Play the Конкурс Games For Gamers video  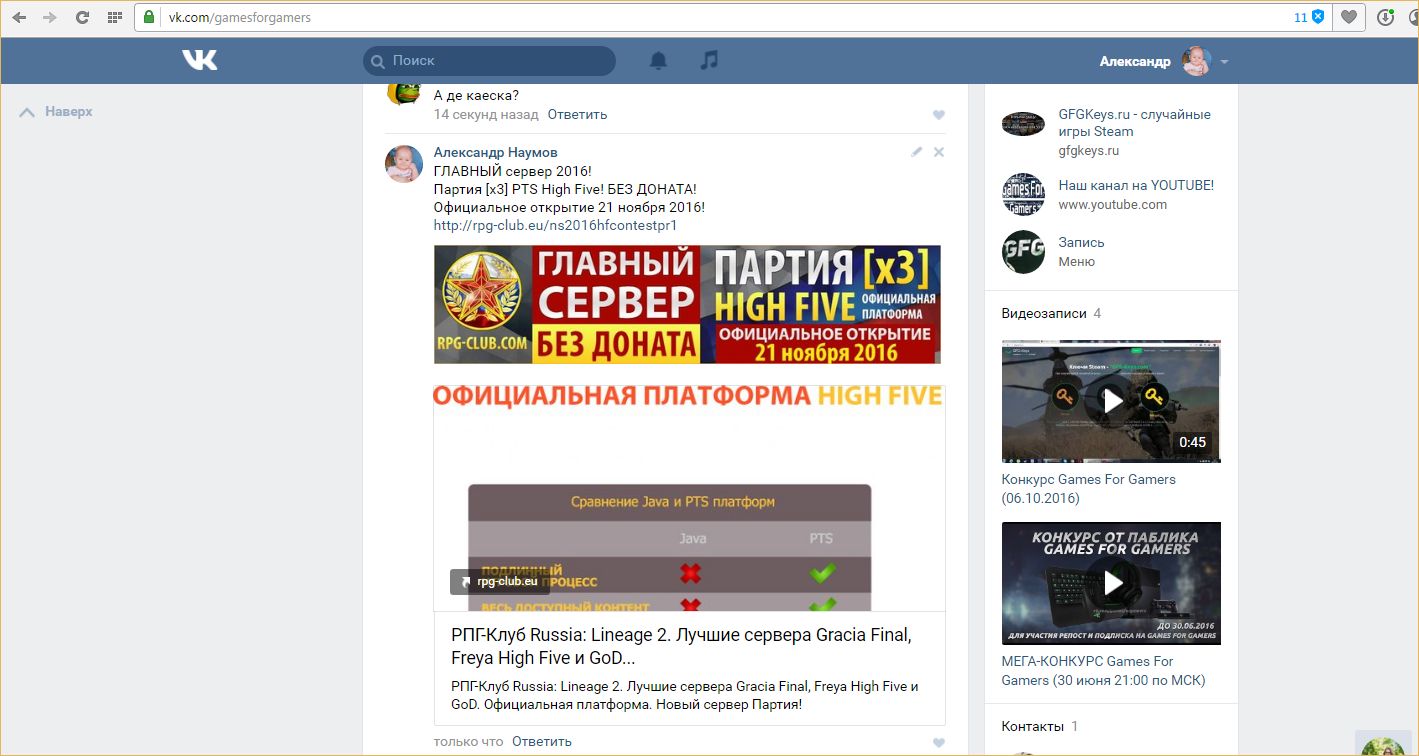click(1111, 401)
